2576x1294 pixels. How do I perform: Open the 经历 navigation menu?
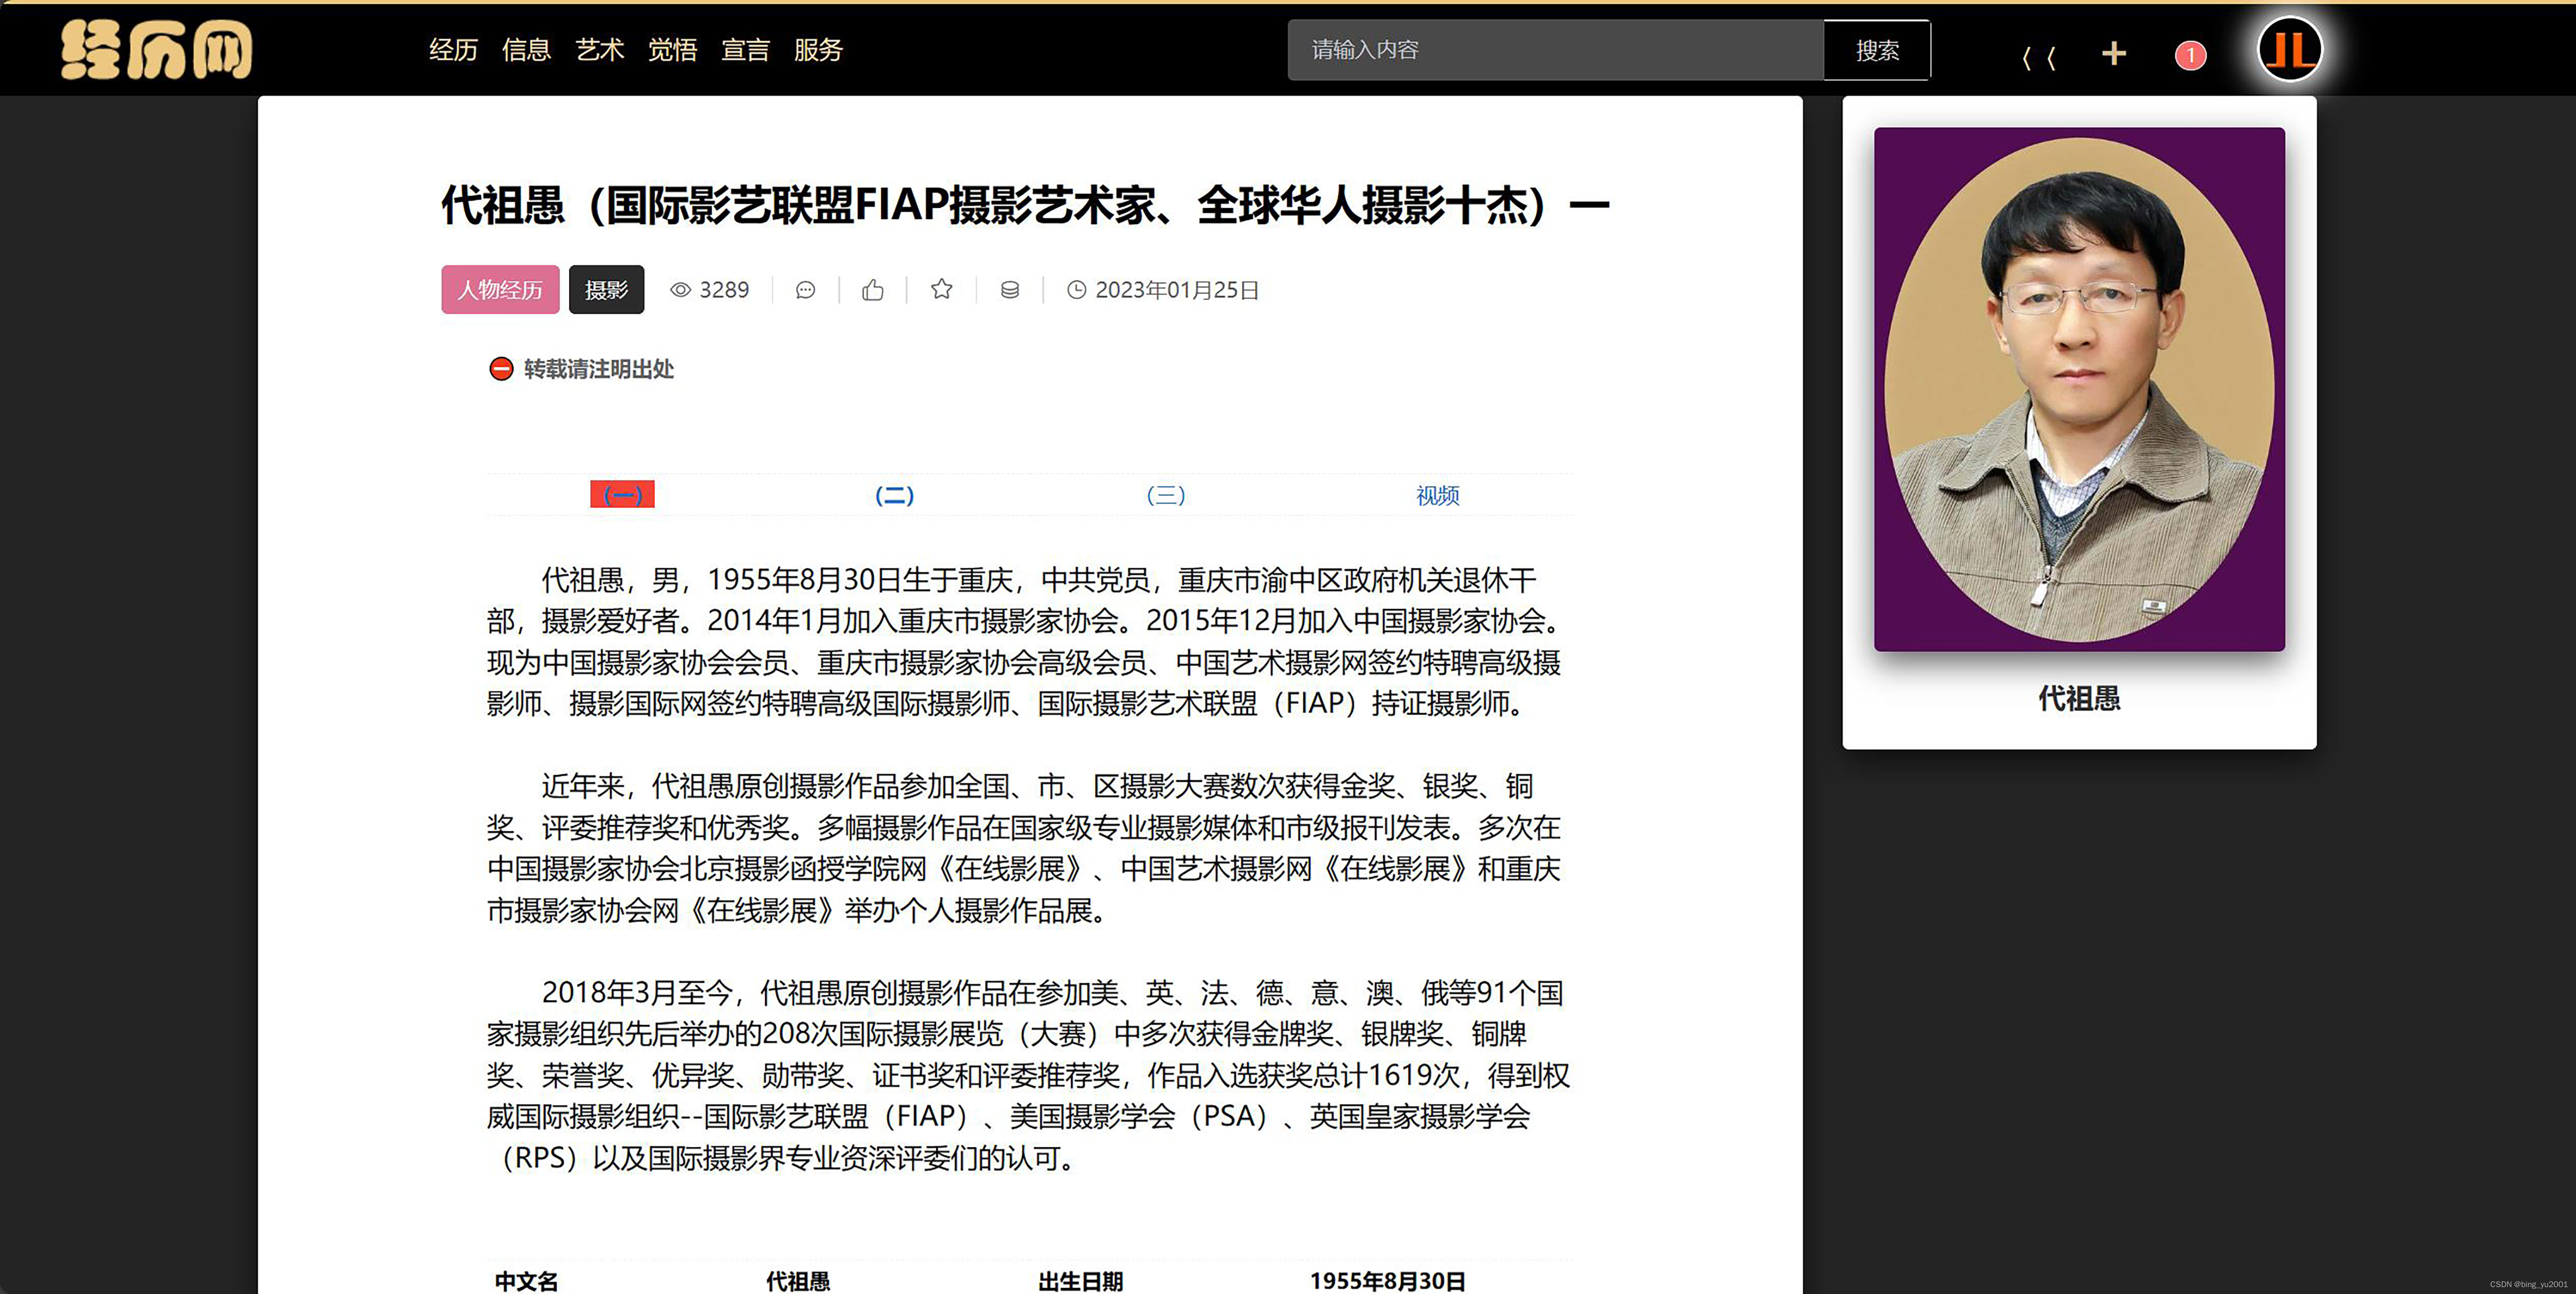[x=453, y=50]
